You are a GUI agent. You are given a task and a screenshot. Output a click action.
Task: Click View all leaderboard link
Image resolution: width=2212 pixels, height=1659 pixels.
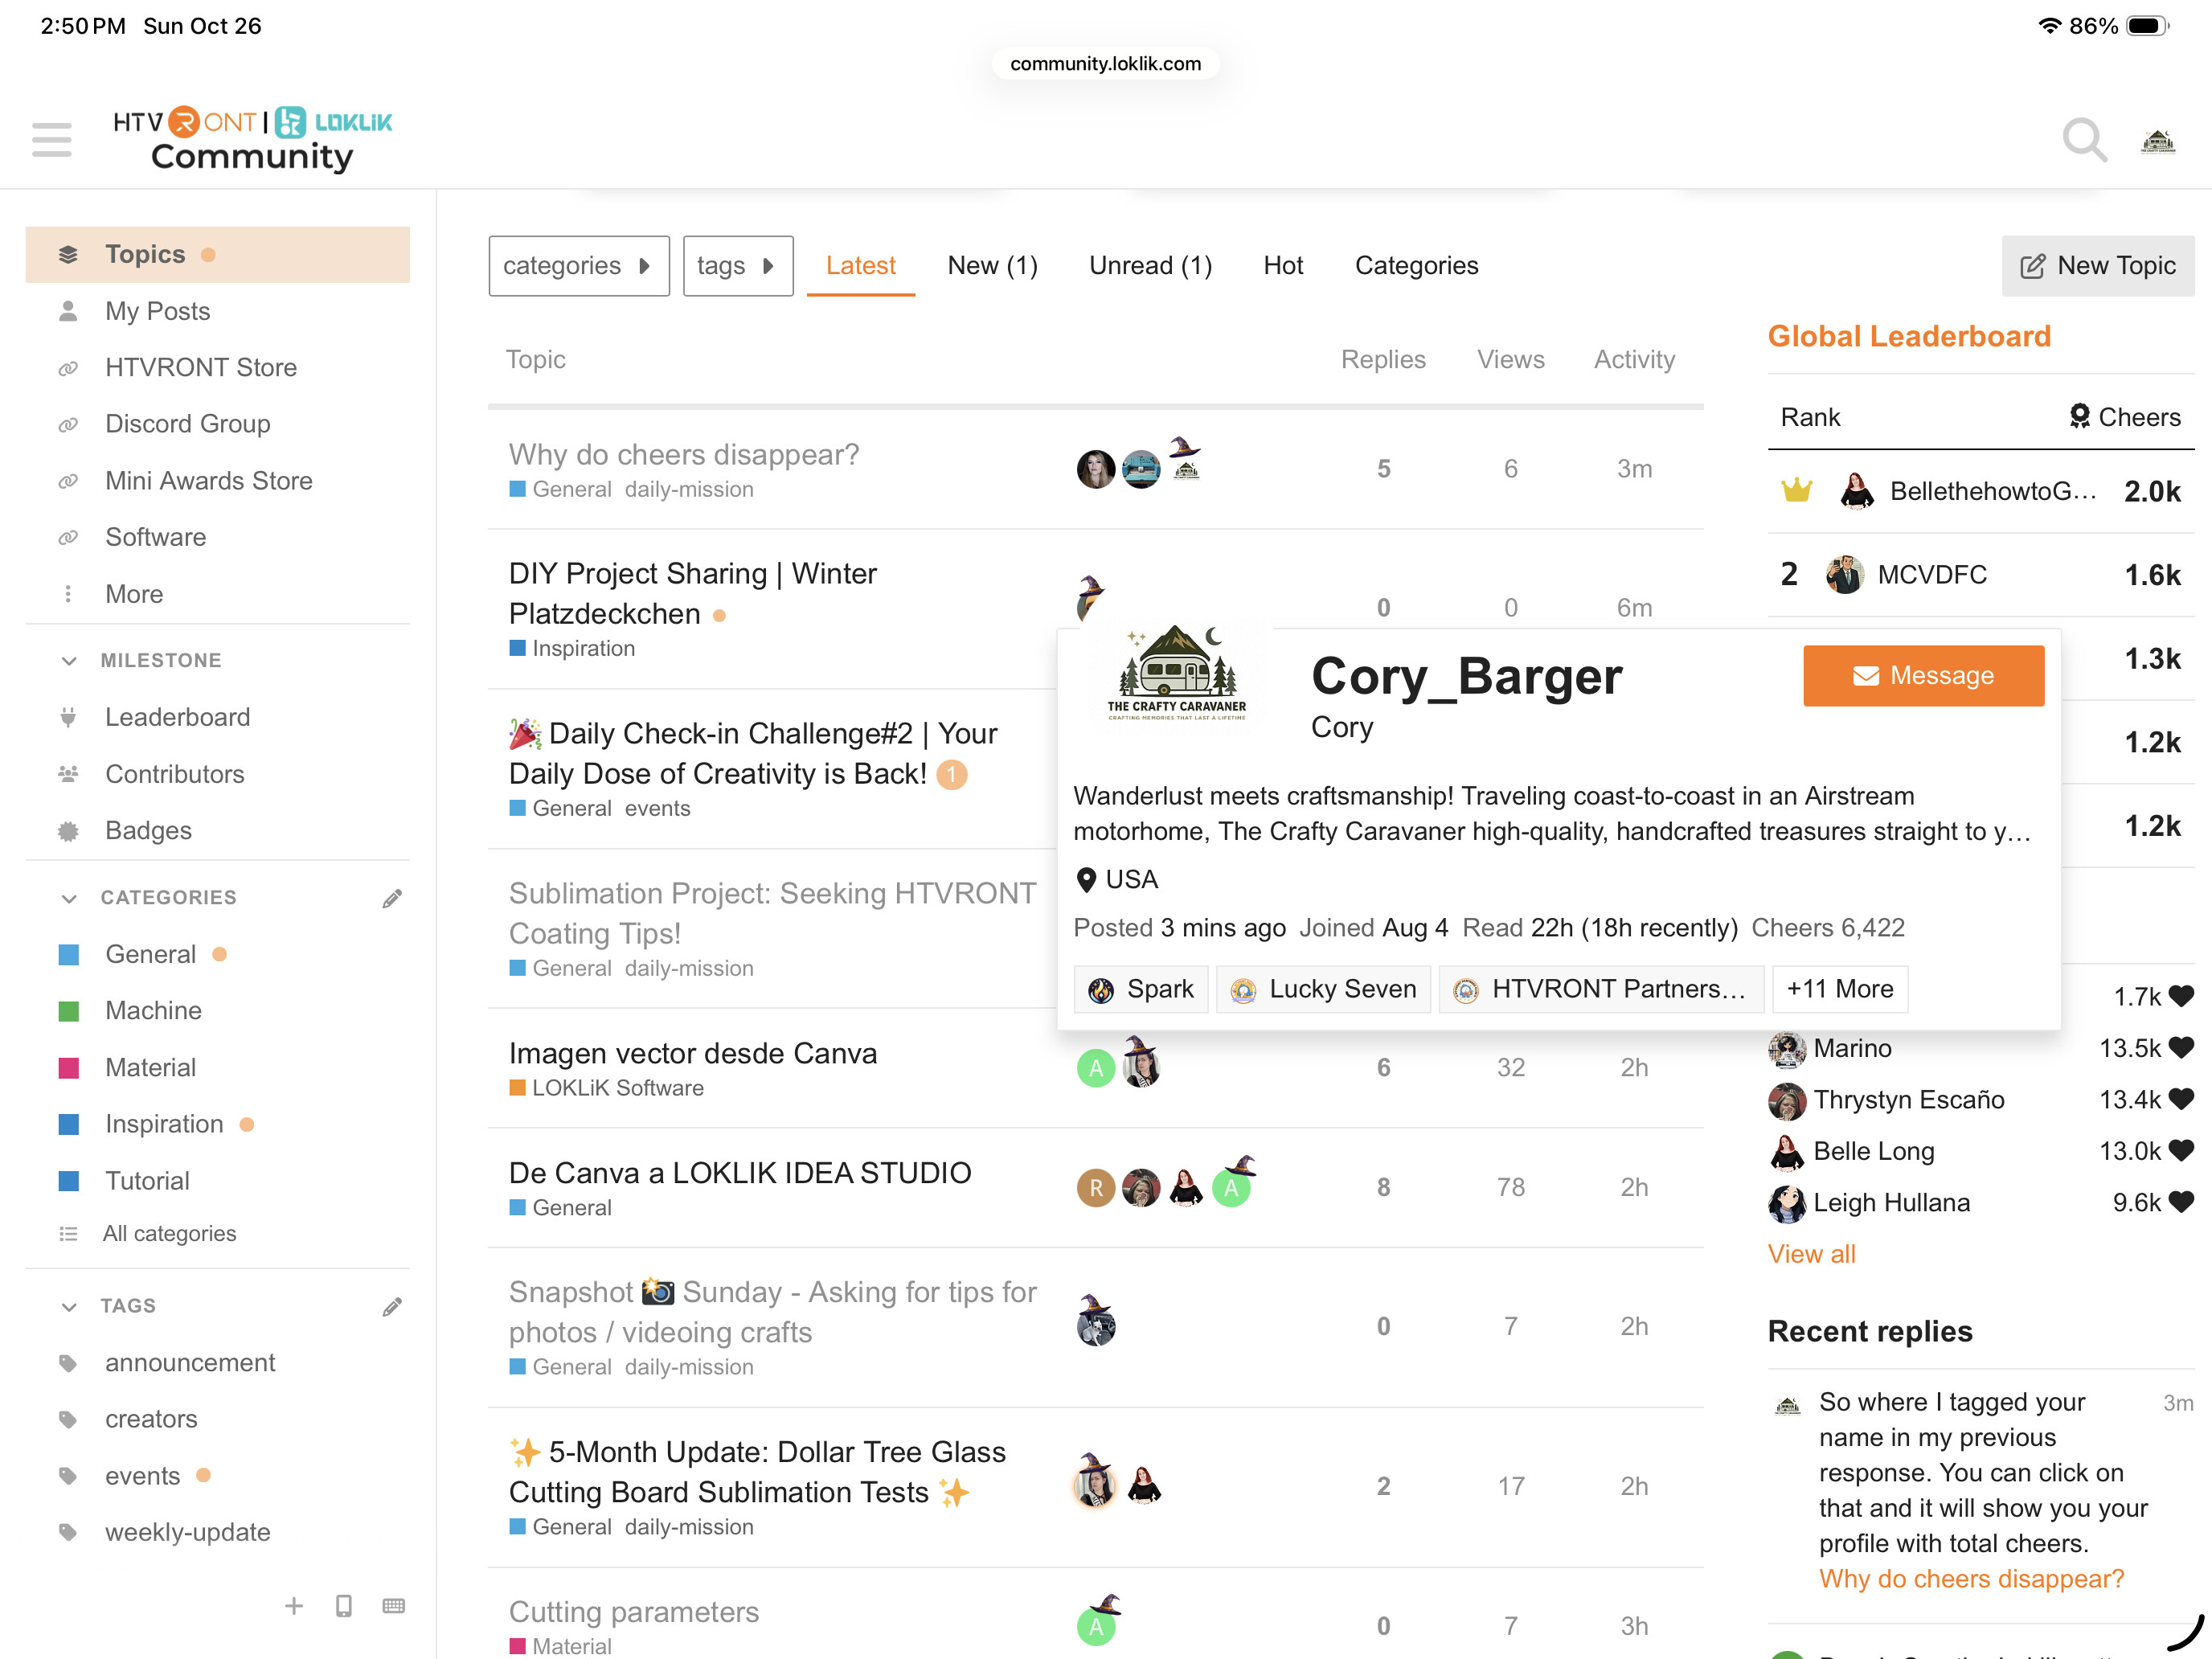(x=1811, y=1254)
